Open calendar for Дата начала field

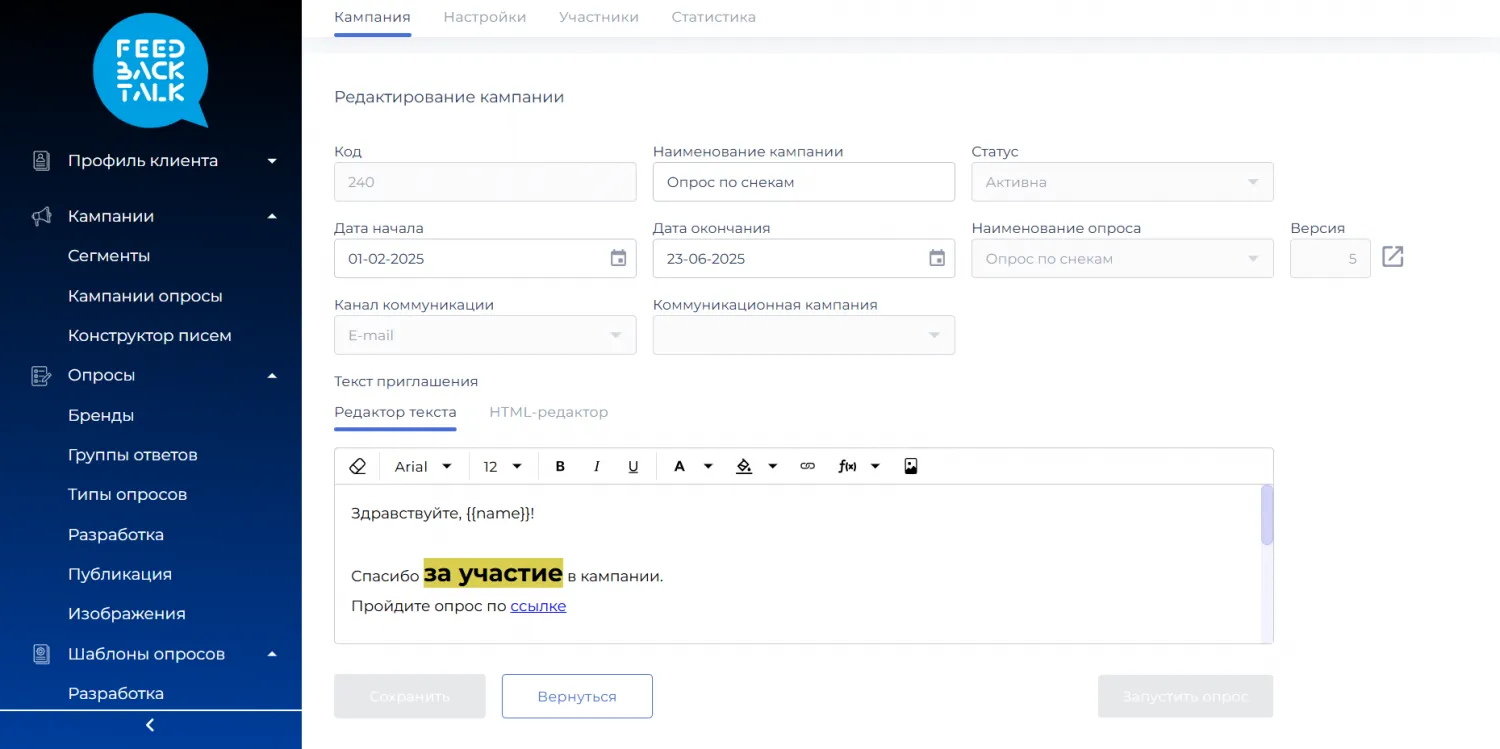pos(618,258)
